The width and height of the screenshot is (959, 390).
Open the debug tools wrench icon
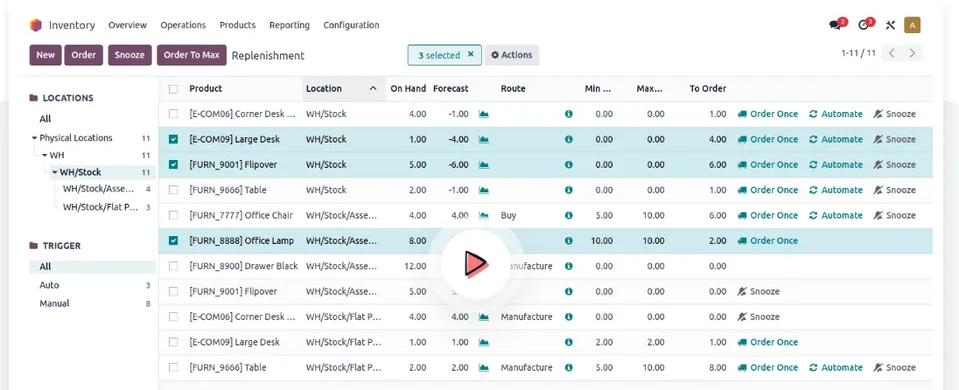click(890, 25)
